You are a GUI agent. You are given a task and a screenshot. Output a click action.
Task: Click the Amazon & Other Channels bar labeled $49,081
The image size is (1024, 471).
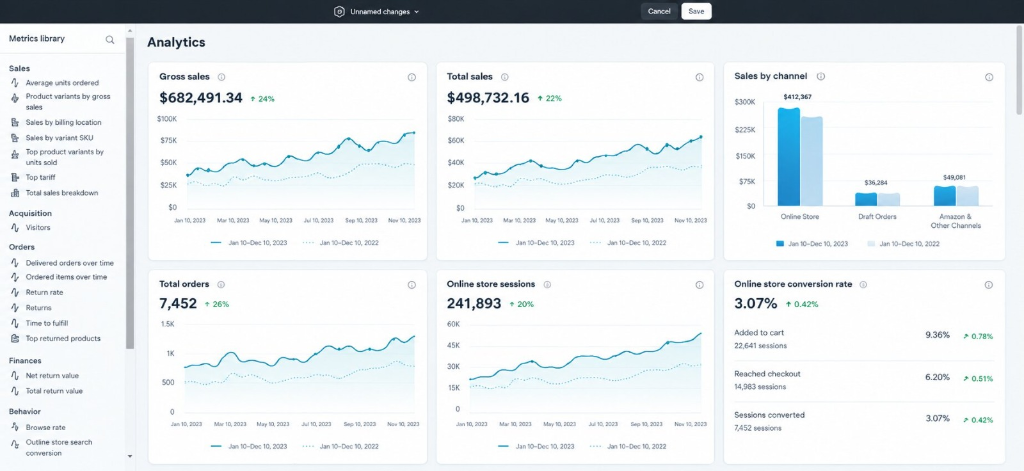tap(944, 196)
